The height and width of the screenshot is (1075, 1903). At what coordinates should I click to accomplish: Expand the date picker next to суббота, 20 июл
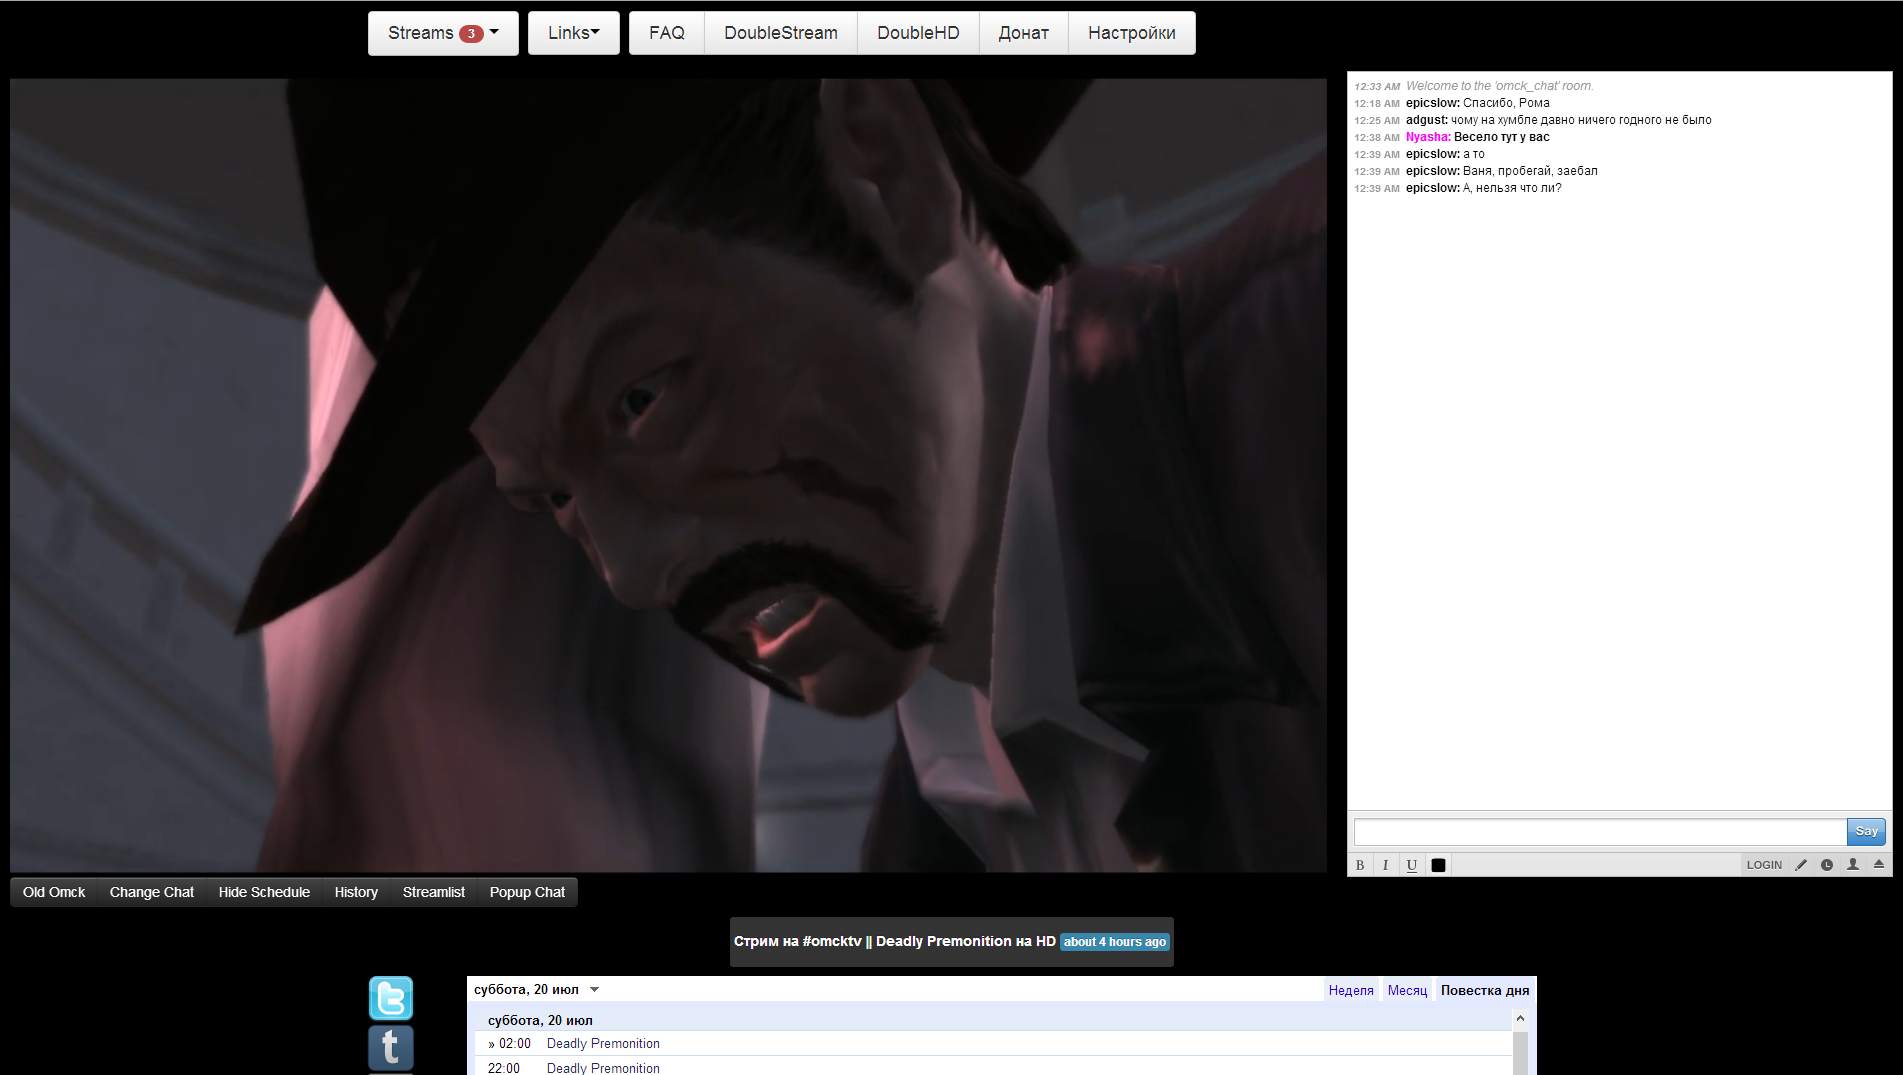[x=594, y=990]
